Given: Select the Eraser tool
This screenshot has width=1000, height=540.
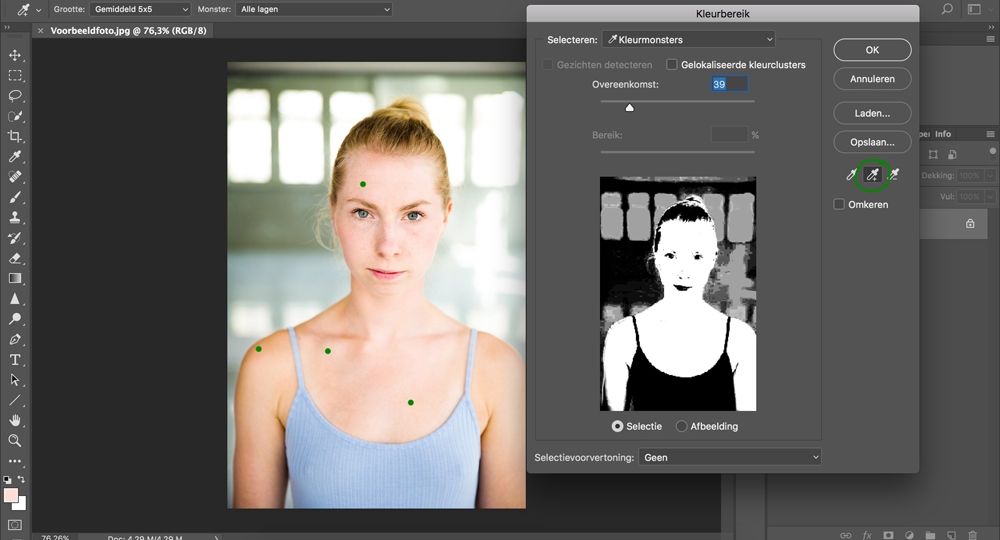Looking at the screenshot, I should click(x=15, y=258).
